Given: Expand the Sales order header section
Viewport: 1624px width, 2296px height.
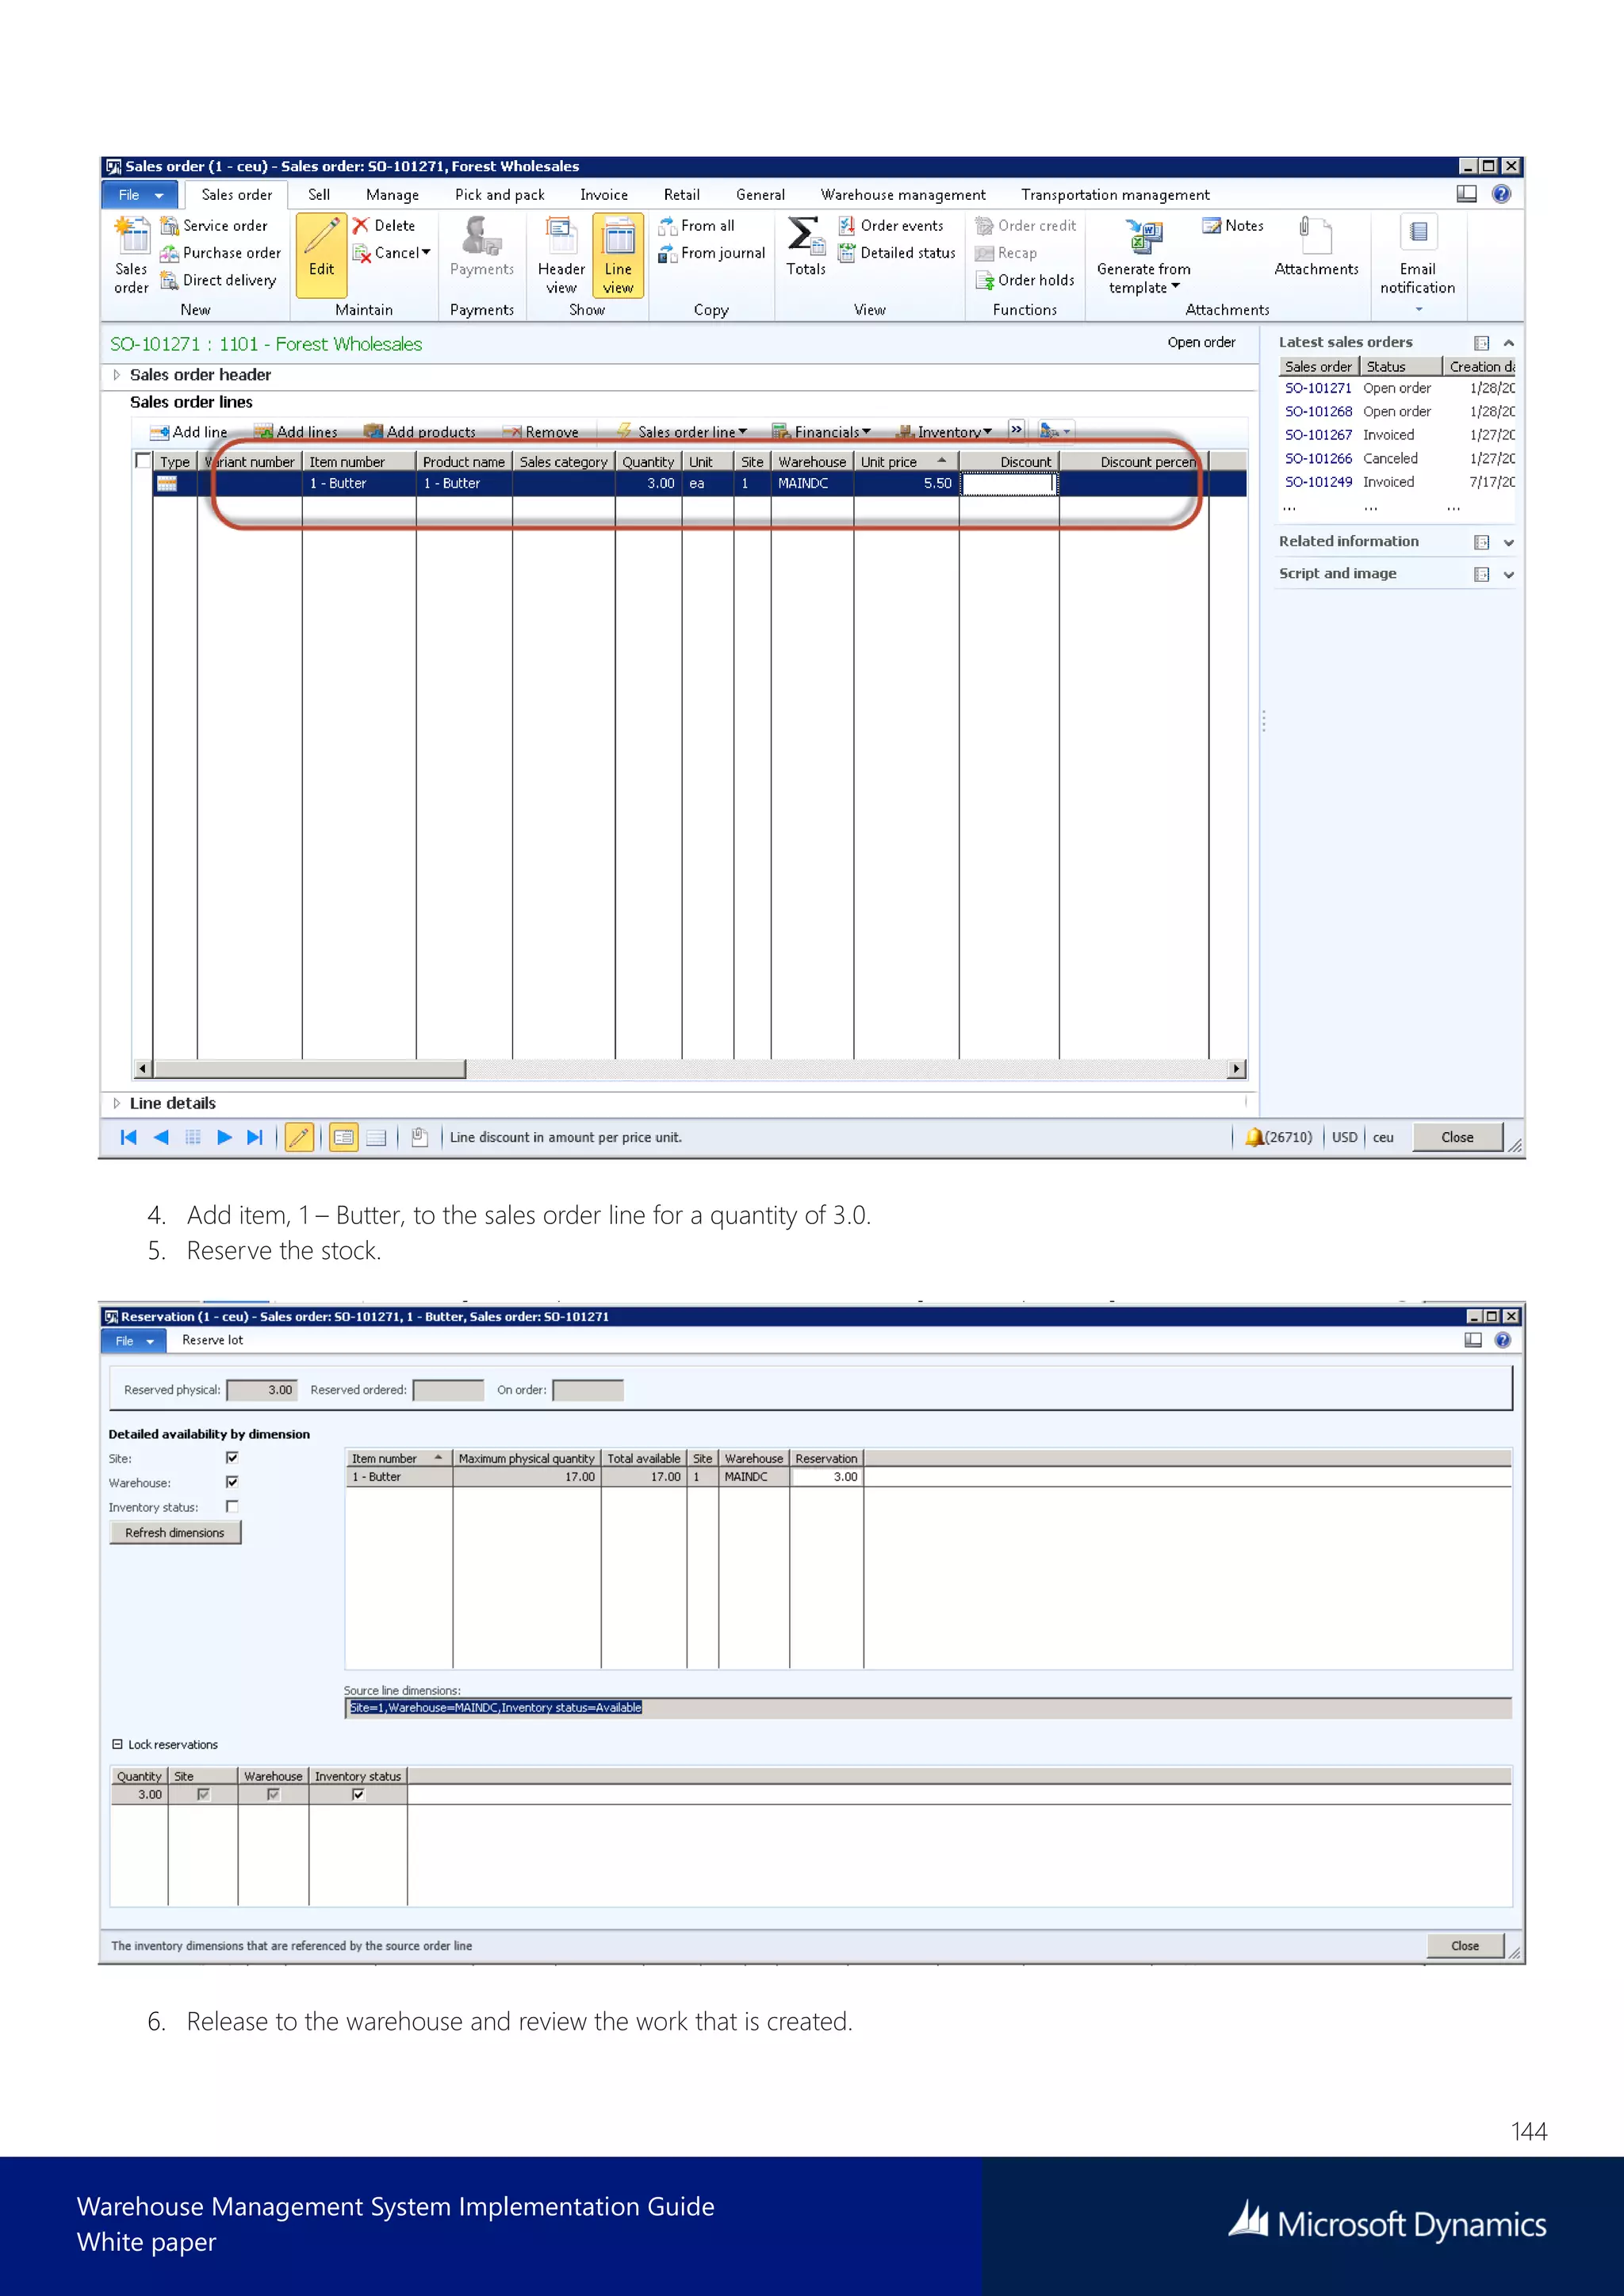Looking at the screenshot, I should click(117, 375).
